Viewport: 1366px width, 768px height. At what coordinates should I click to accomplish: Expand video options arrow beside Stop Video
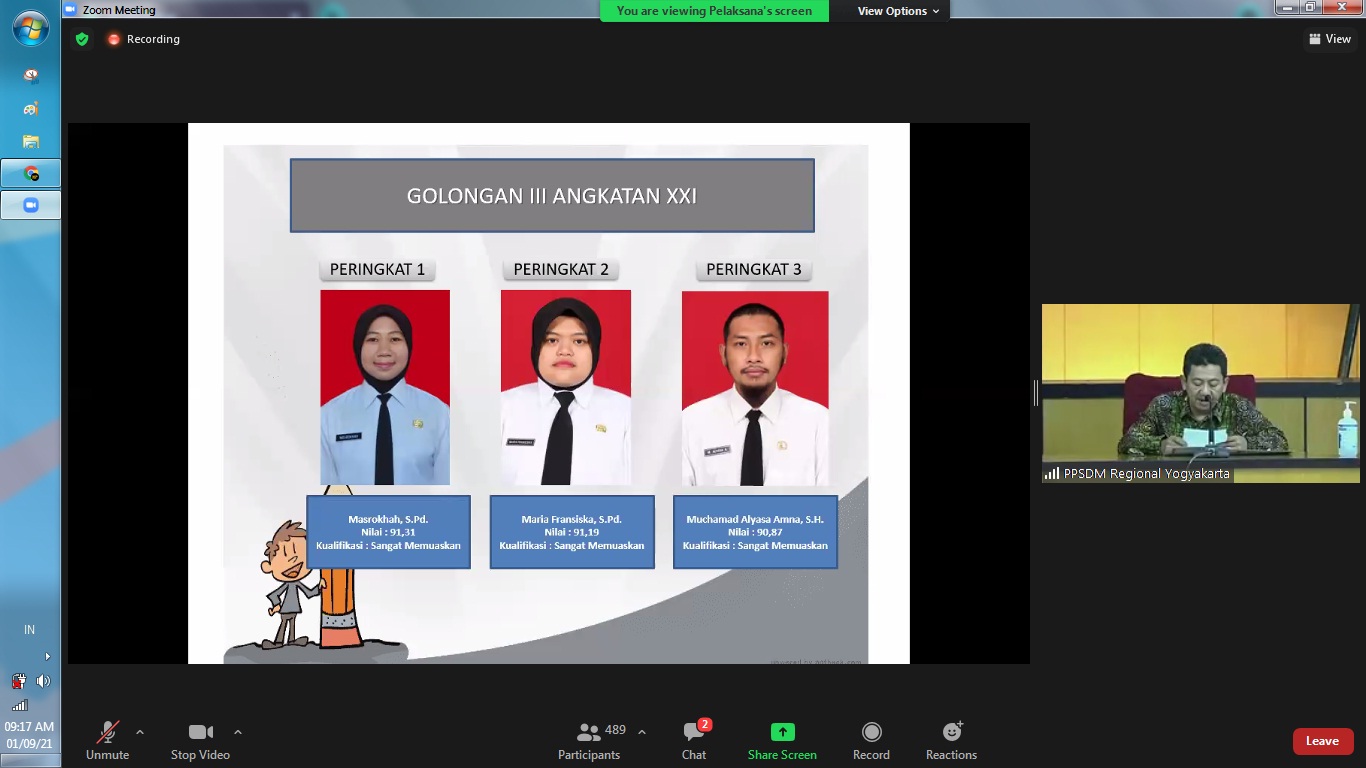238,732
